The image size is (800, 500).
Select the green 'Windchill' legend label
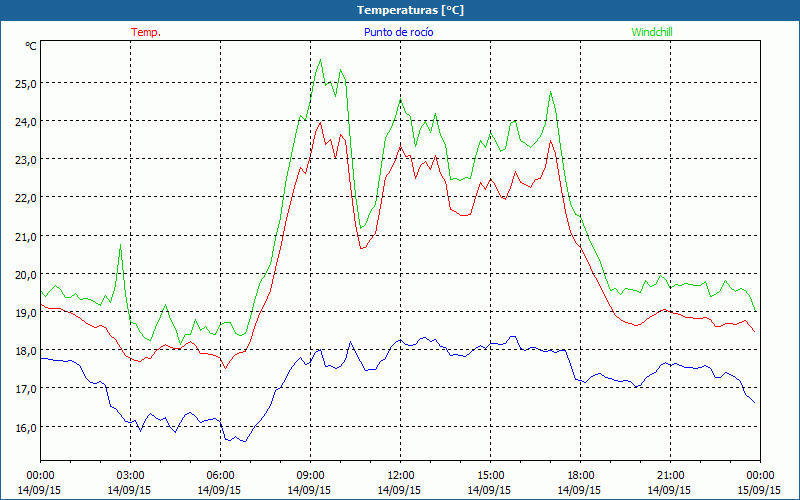click(x=652, y=32)
